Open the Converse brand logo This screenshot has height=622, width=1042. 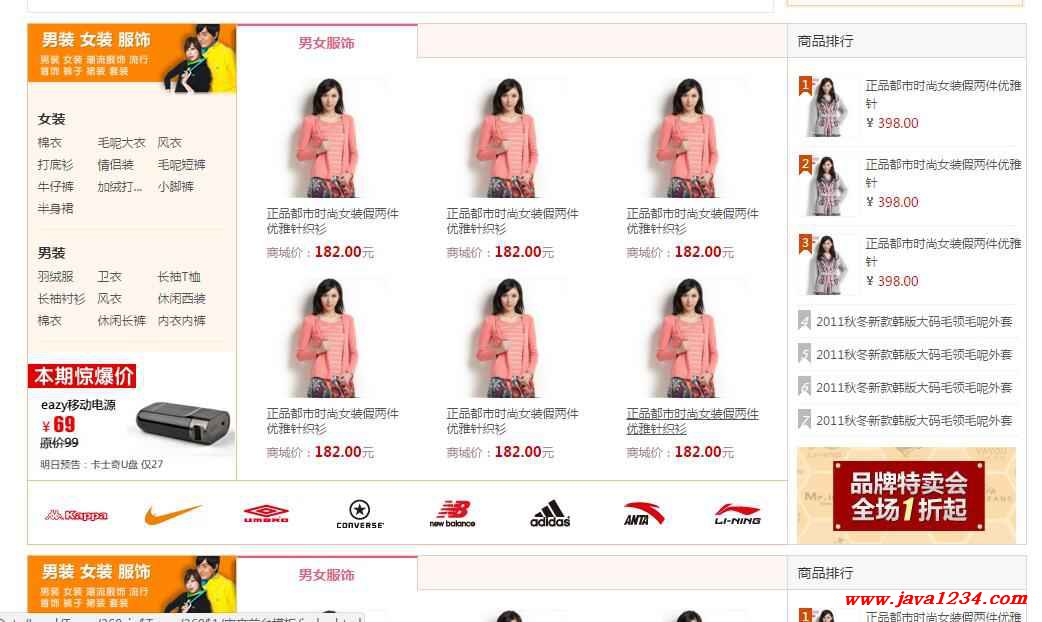360,514
